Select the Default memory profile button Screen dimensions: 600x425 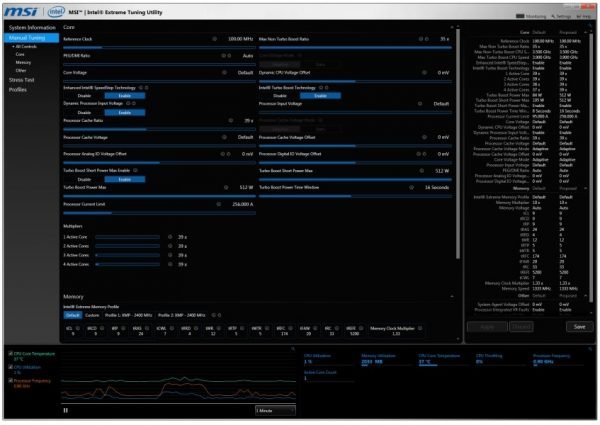point(72,315)
